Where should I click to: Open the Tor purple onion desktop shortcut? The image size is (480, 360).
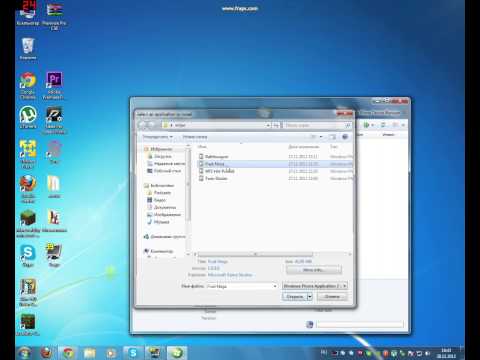tap(54, 152)
